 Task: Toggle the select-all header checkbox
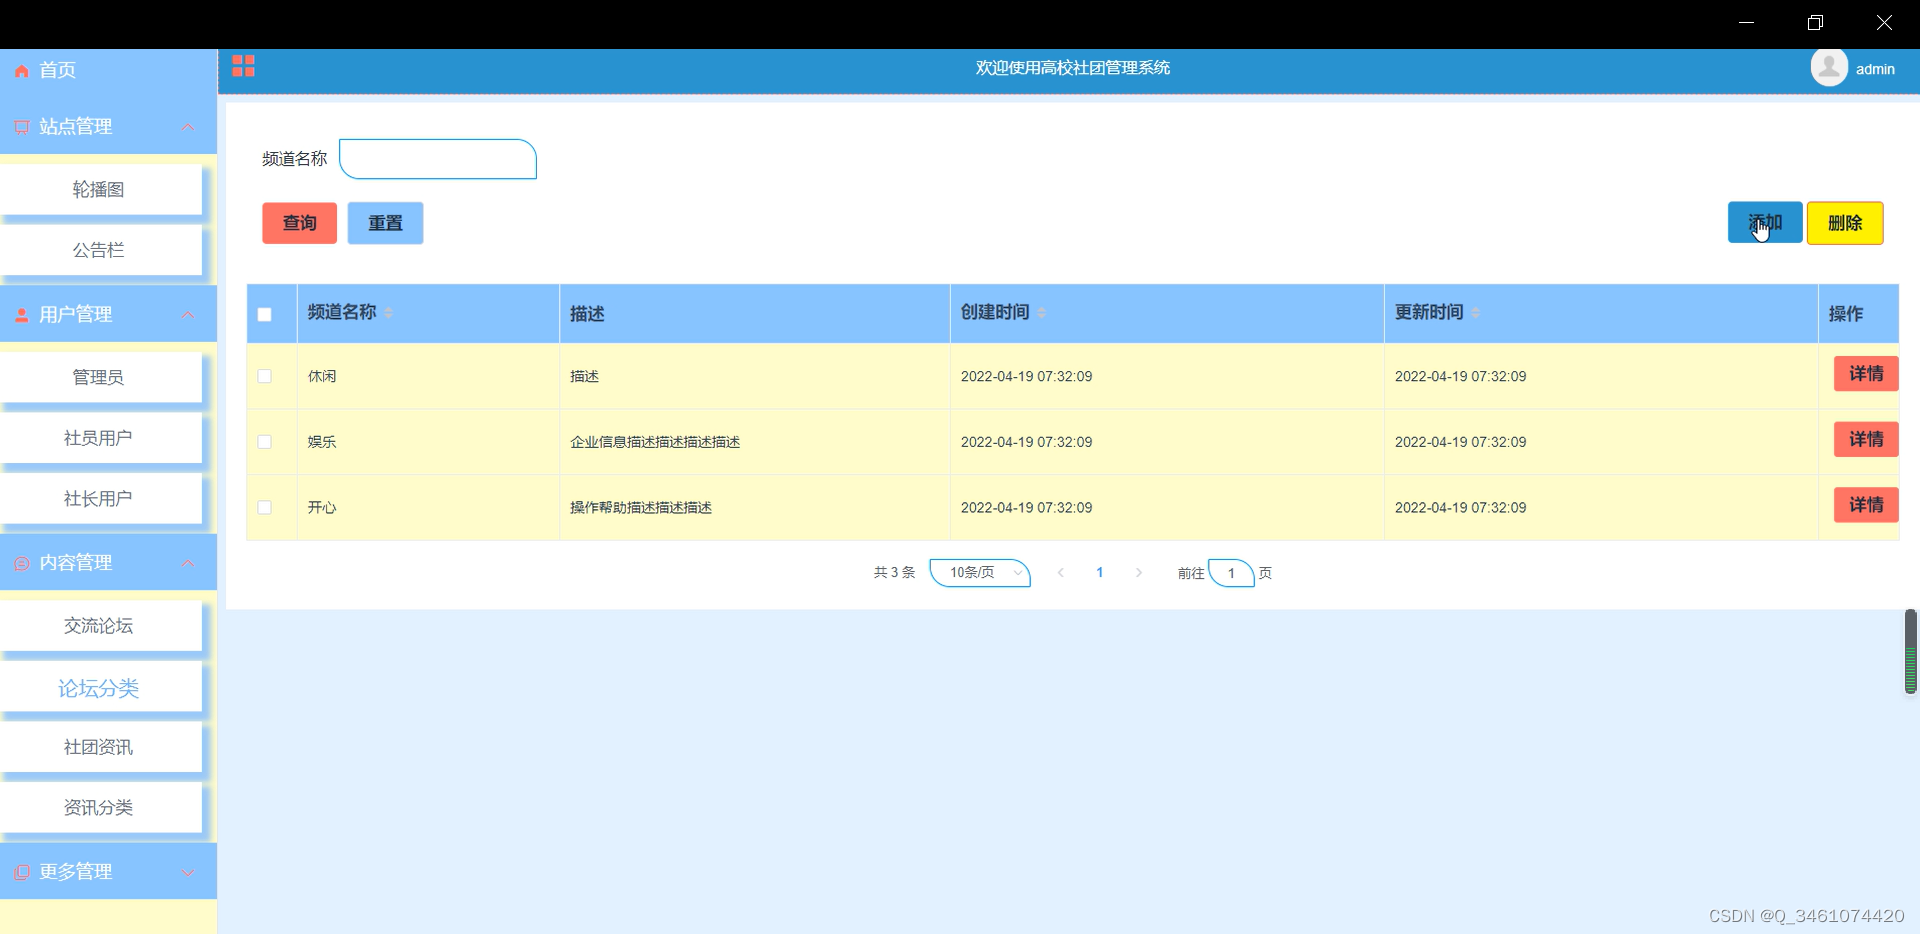click(x=265, y=314)
